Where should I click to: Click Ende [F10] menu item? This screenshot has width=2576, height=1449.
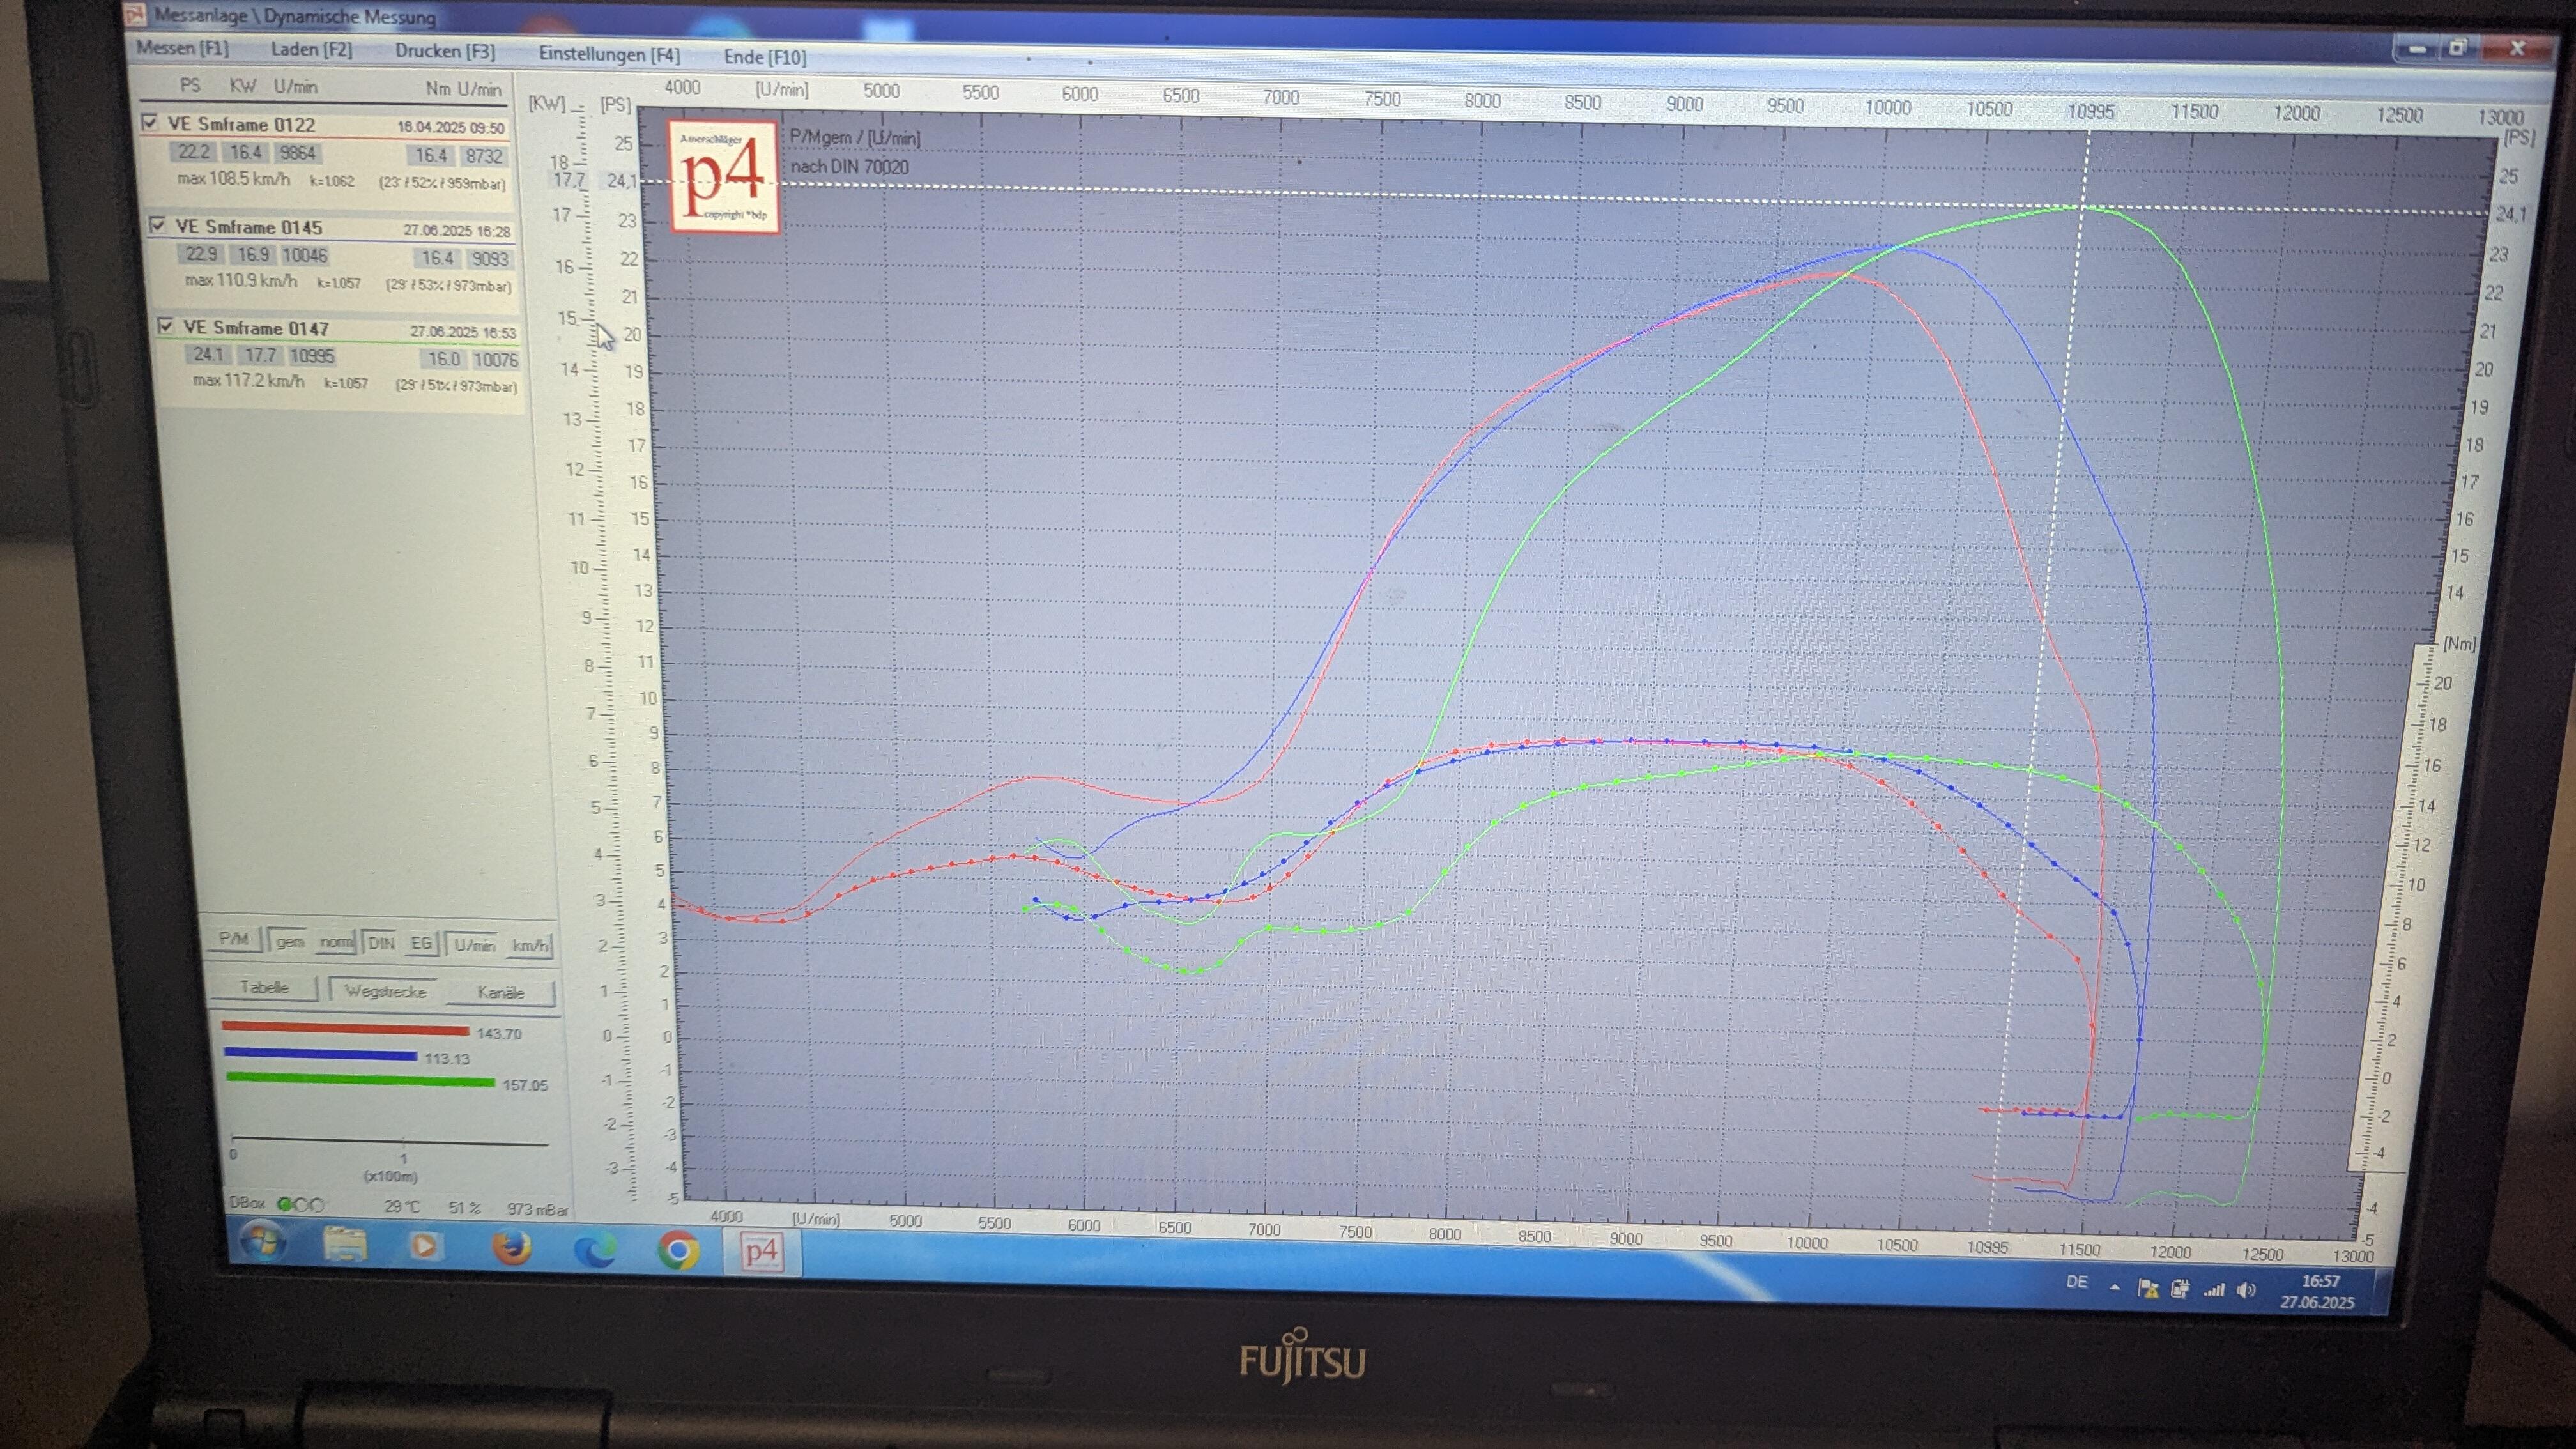point(765,57)
